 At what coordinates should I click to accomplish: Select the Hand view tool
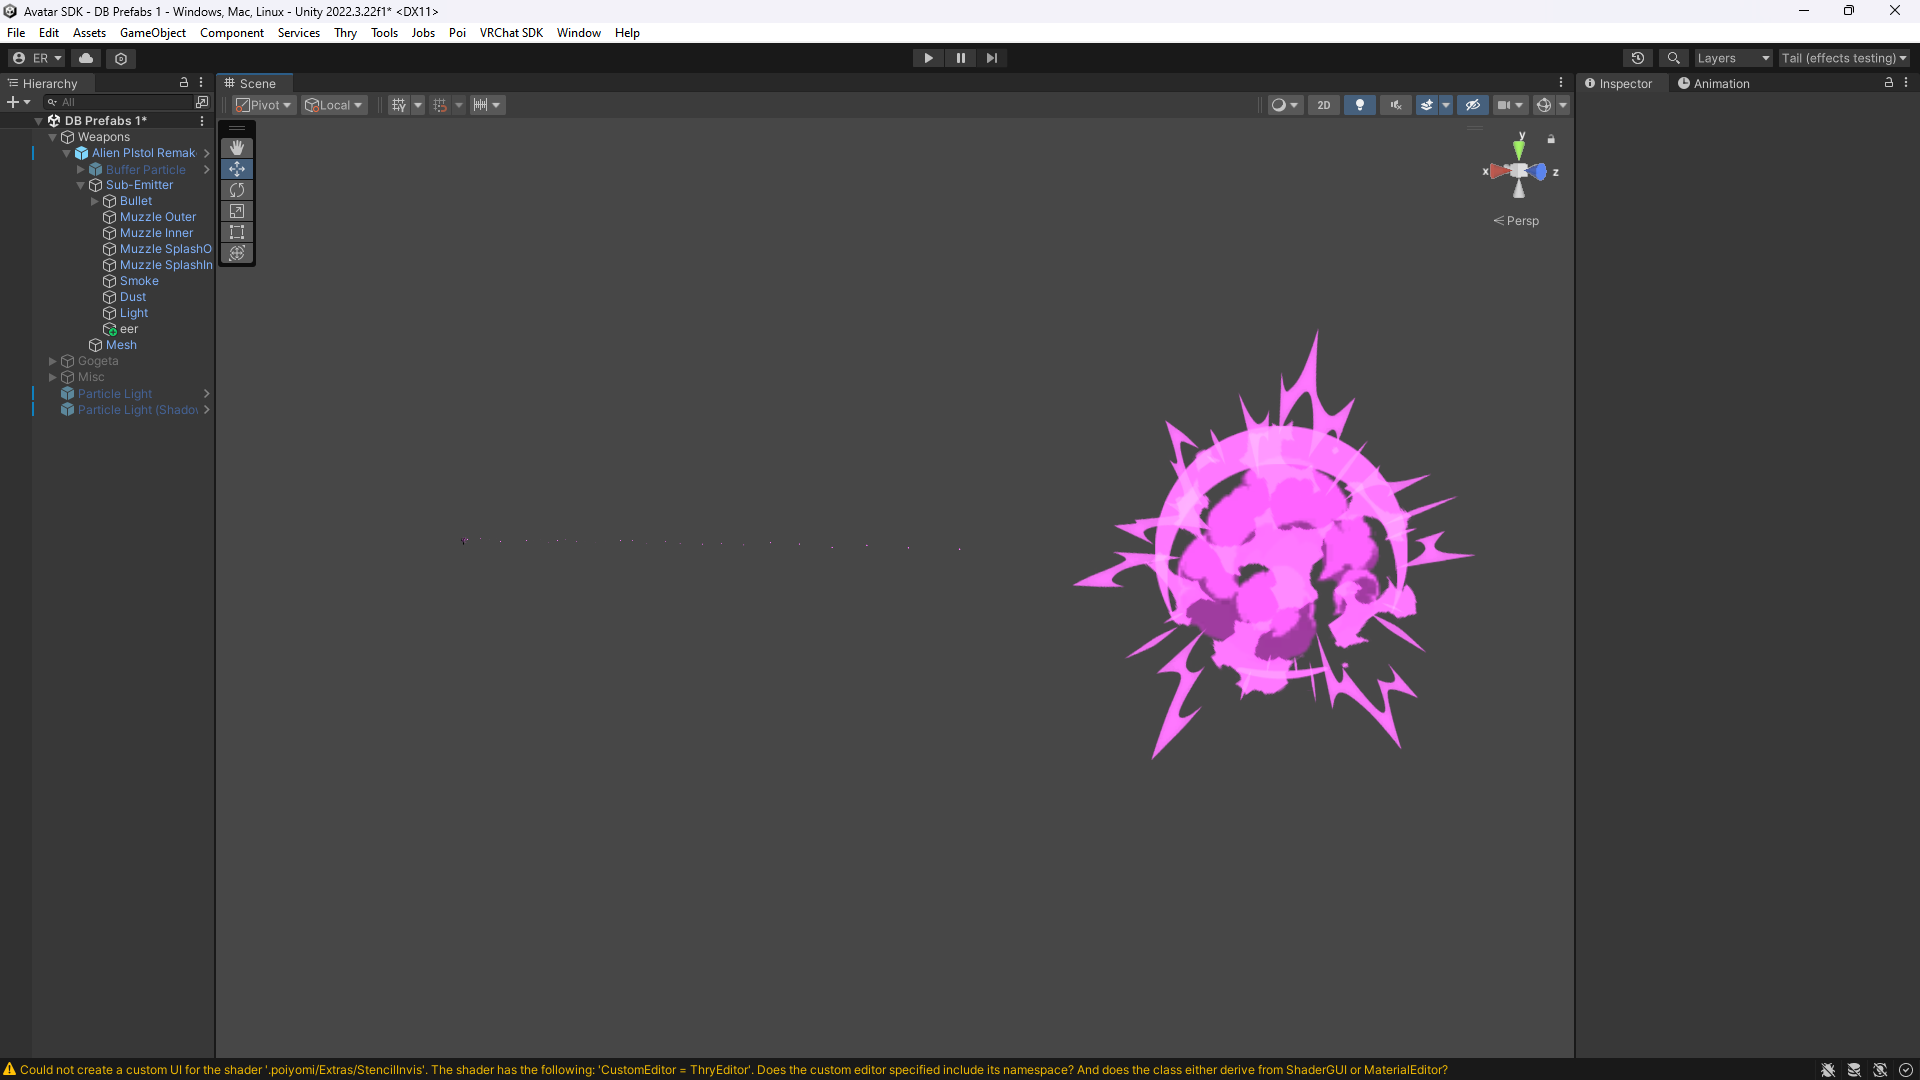pyautogui.click(x=237, y=148)
